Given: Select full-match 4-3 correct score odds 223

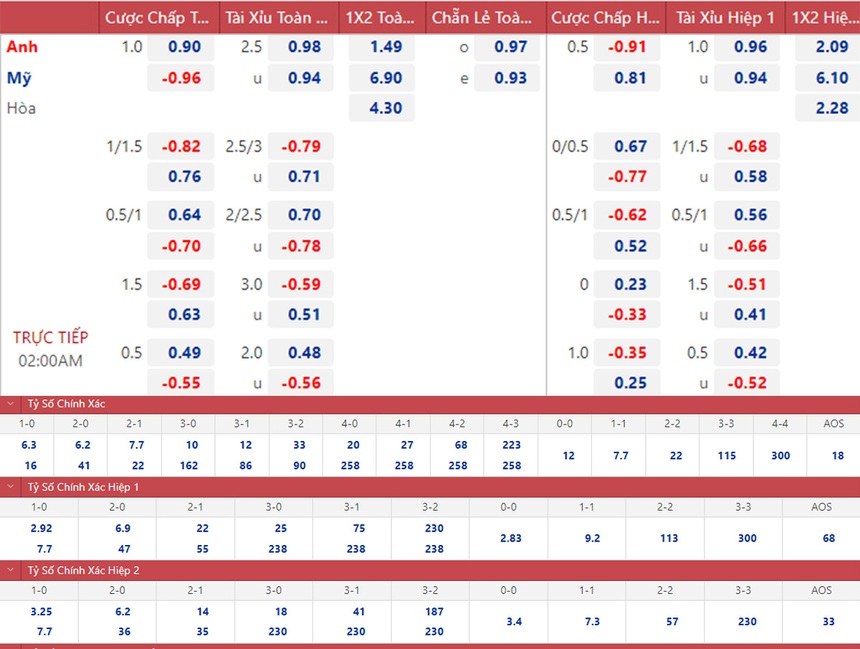Looking at the screenshot, I should tap(510, 445).
